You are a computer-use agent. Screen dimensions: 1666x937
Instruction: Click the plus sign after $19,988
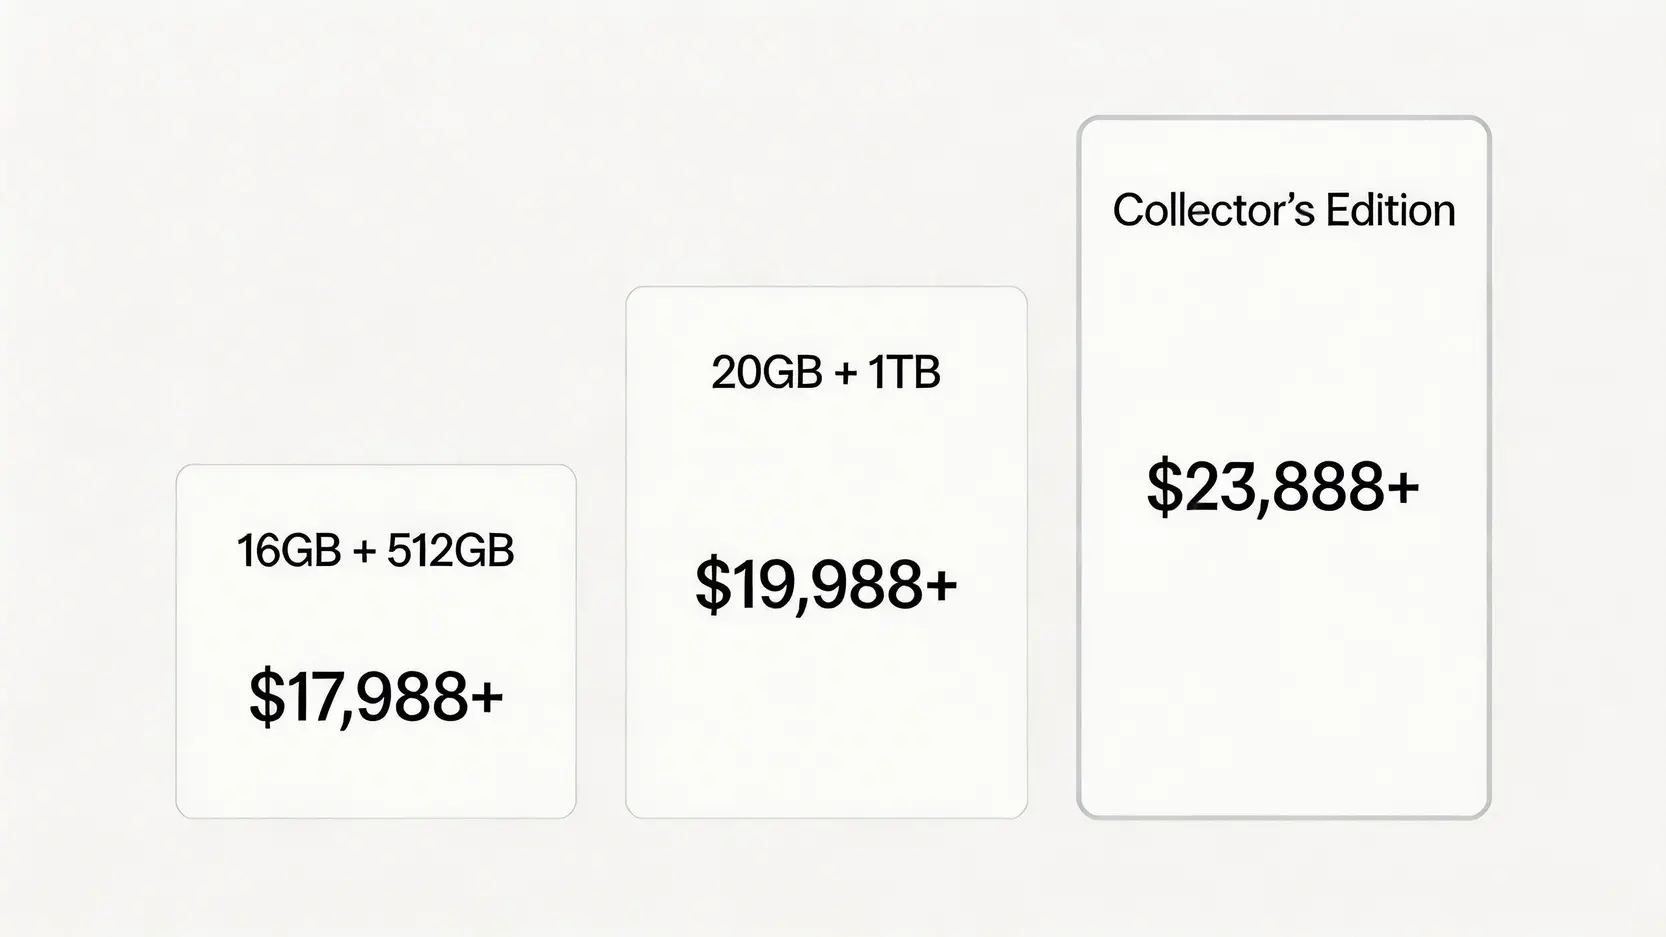(941, 584)
